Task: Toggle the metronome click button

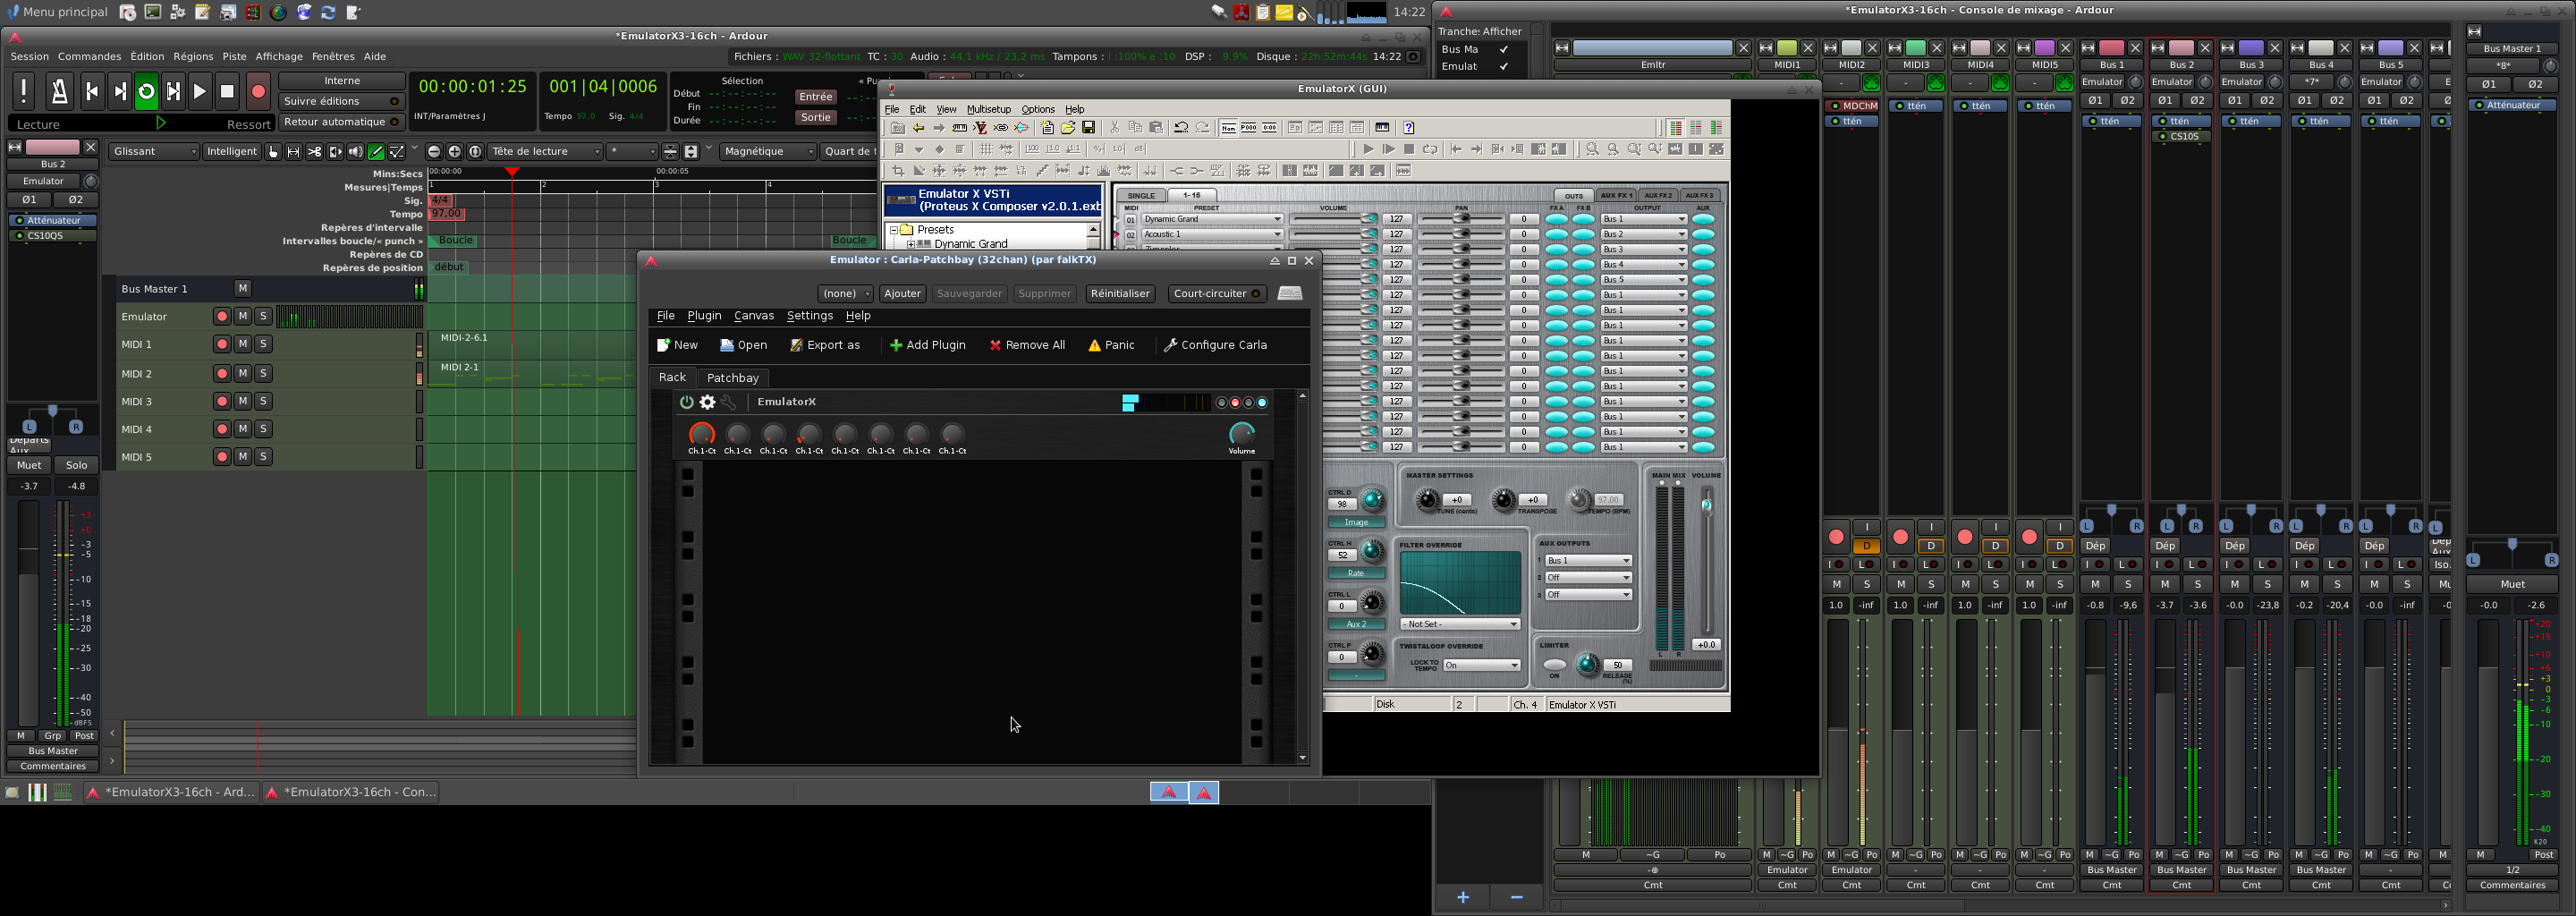Action: (59, 92)
